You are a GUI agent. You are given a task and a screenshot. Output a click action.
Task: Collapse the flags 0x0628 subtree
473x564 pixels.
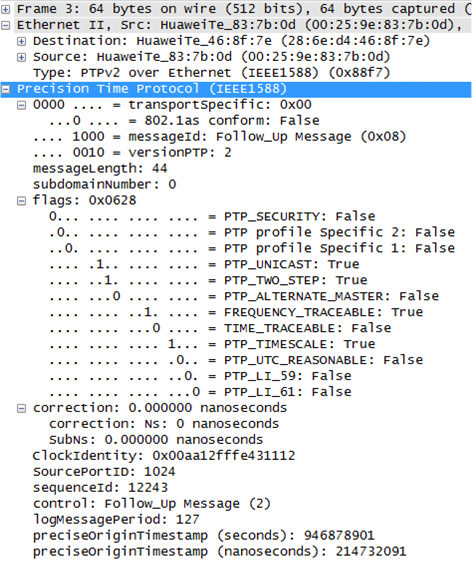(22, 201)
